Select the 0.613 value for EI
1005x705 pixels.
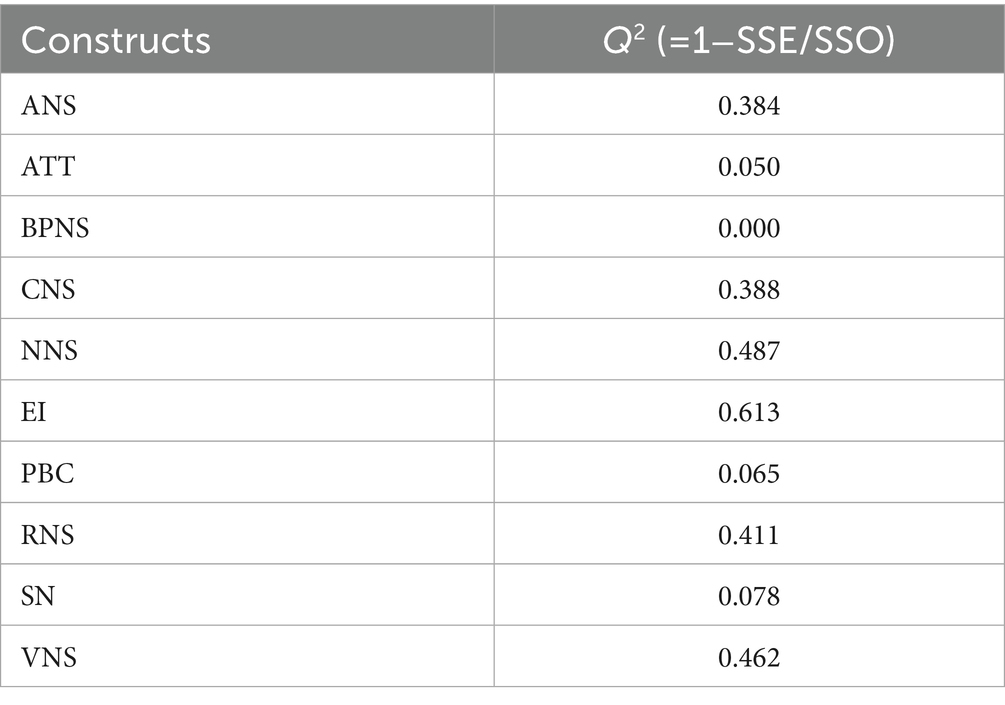(x=749, y=411)
